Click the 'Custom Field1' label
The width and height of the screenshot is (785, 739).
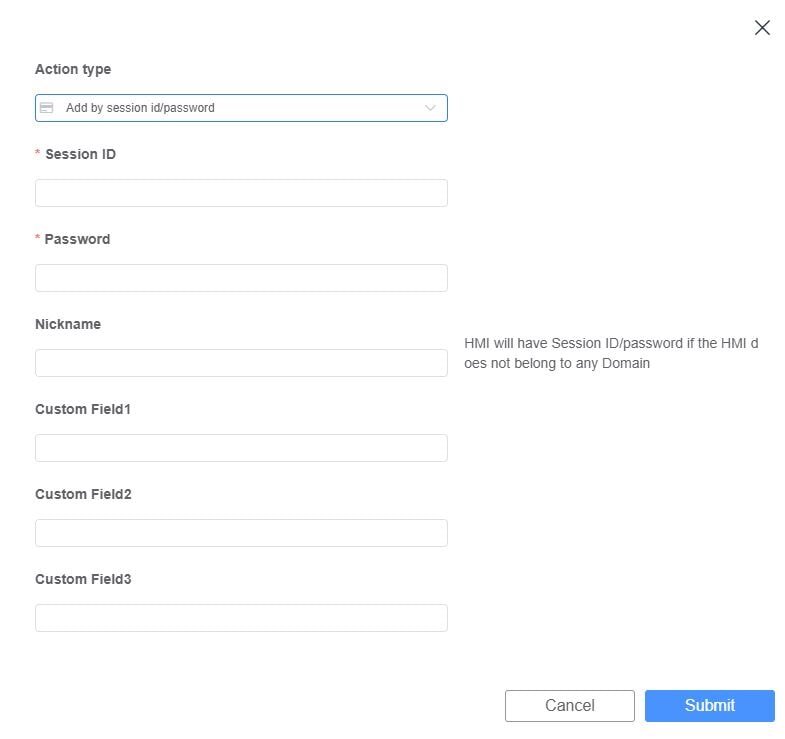[83, 409]
